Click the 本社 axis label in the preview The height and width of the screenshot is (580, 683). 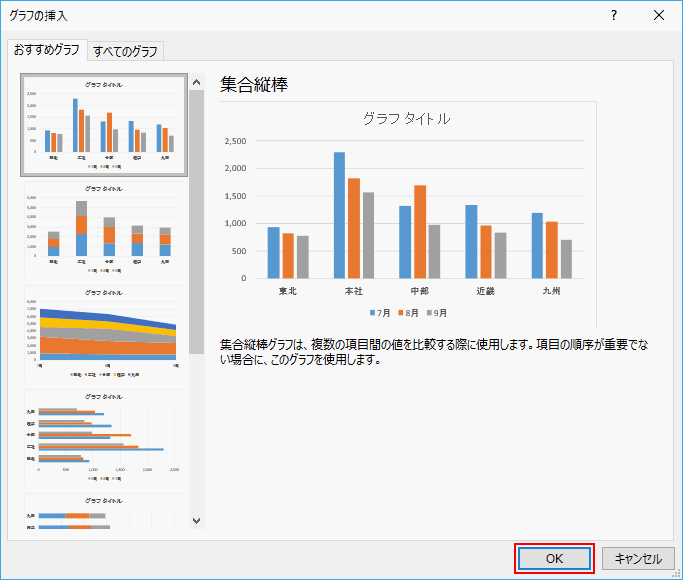coord(353,291)
